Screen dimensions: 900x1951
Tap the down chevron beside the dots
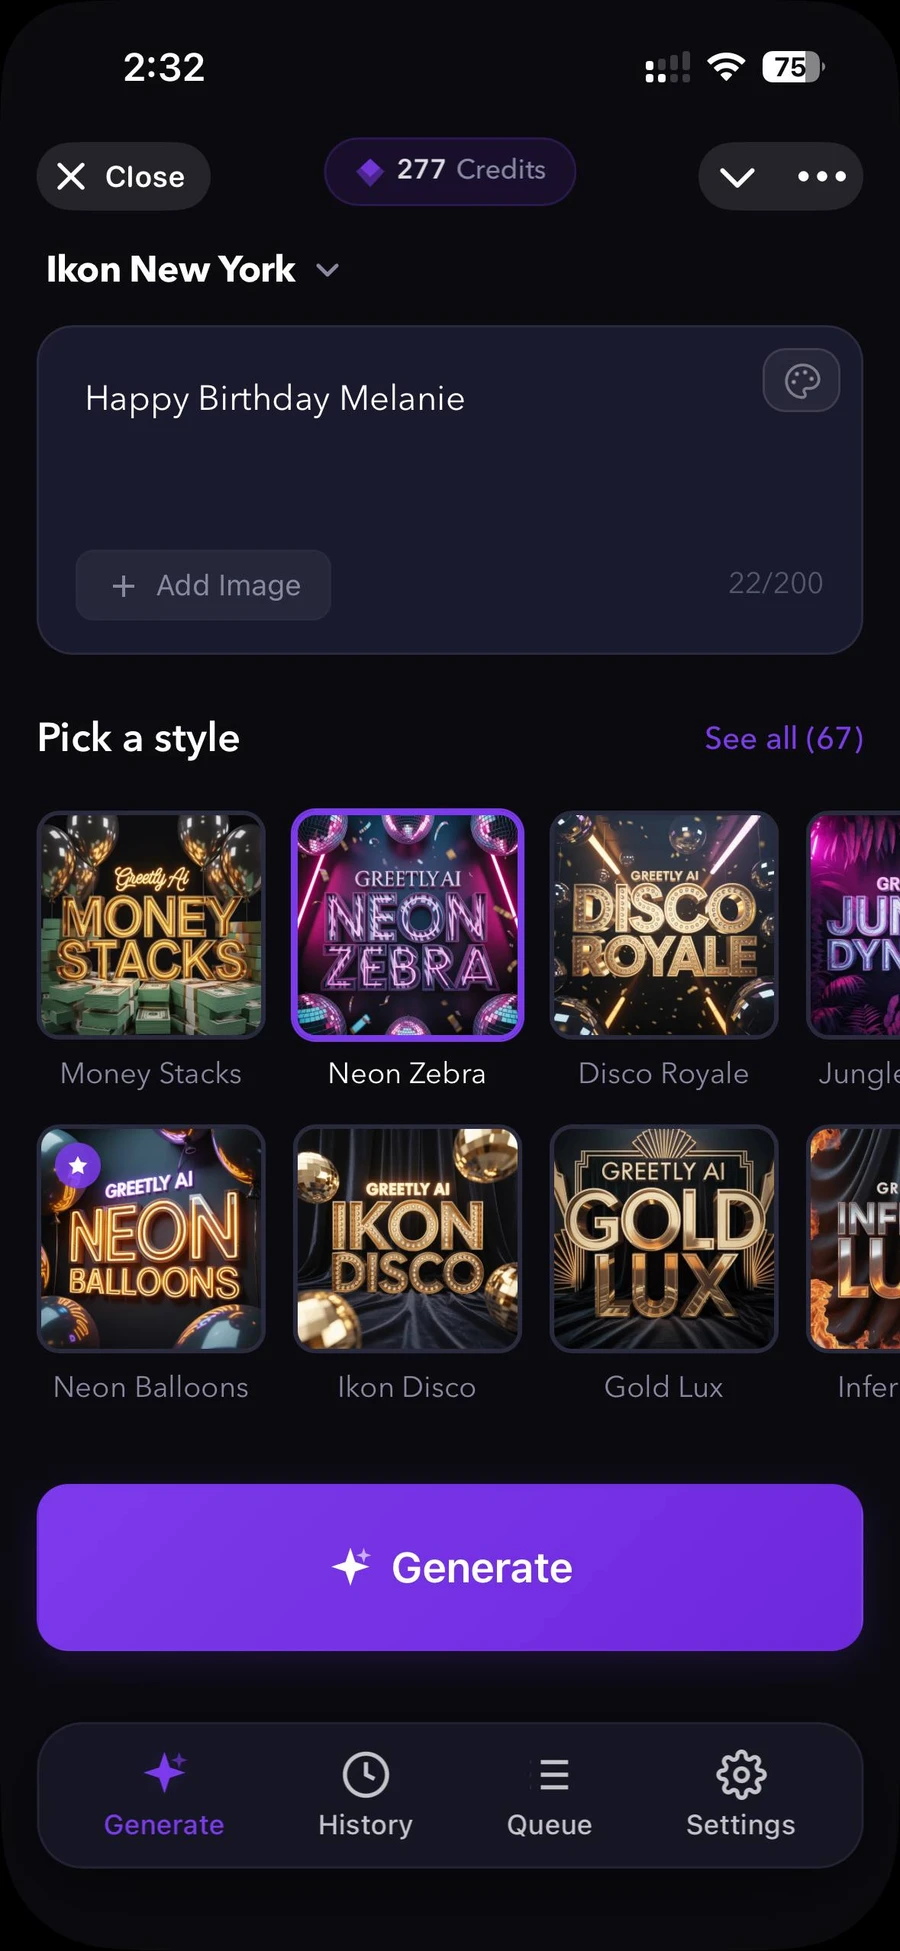point(737,177)
